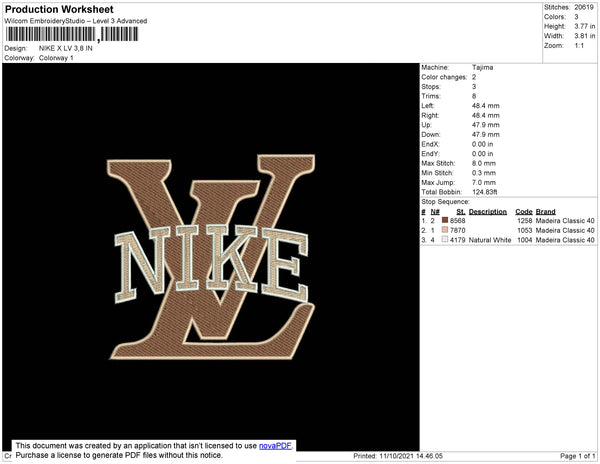This screenshot has width=600, height=464.
Task: Click the 'Down:' measurement label
Action: point(431,135)
